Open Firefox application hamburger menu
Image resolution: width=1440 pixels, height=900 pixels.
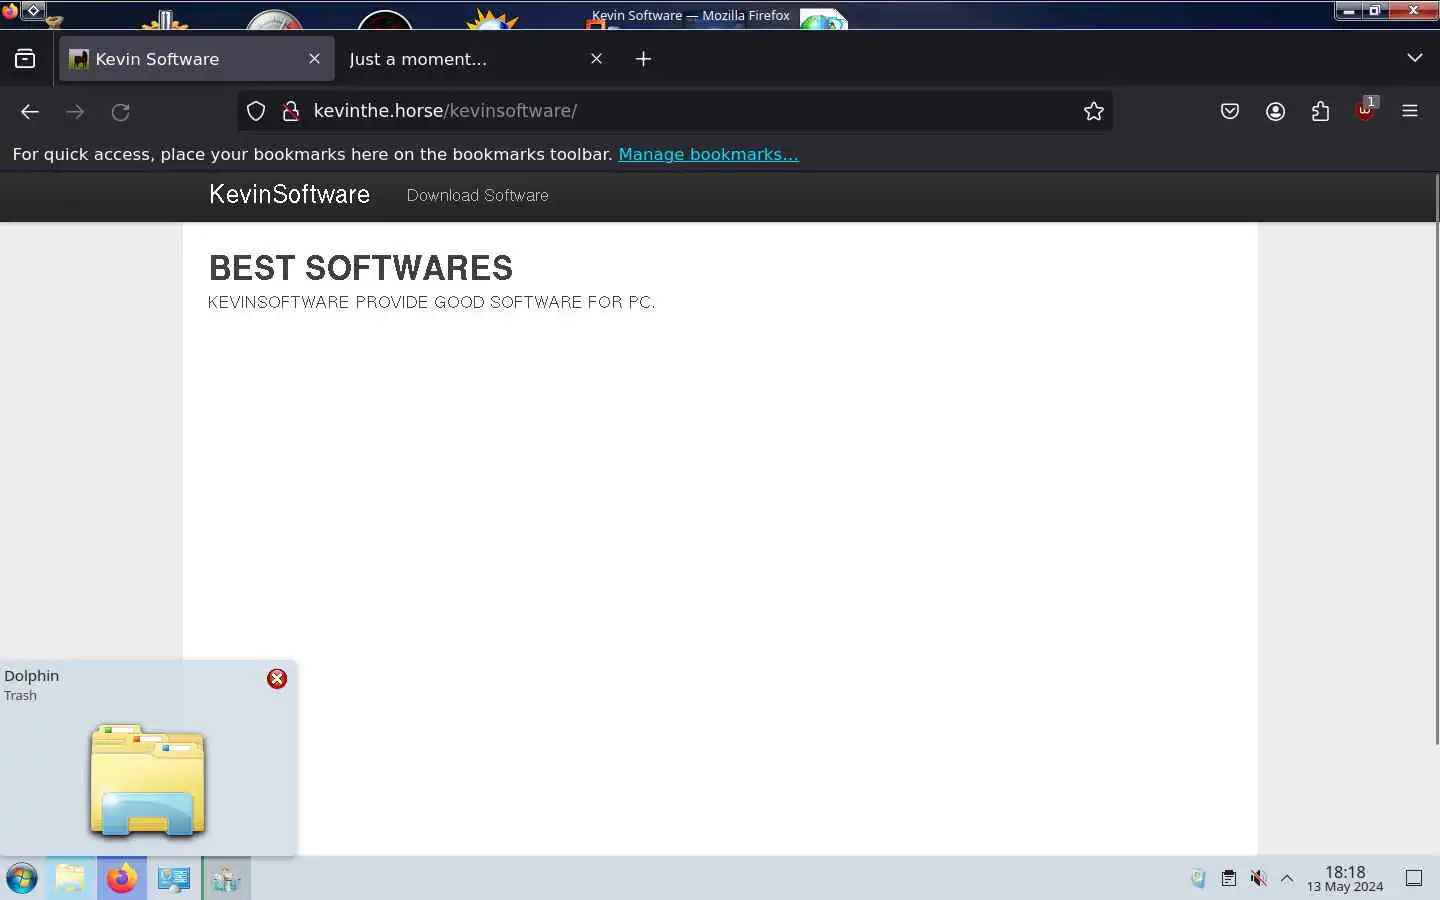point(1410,112)
